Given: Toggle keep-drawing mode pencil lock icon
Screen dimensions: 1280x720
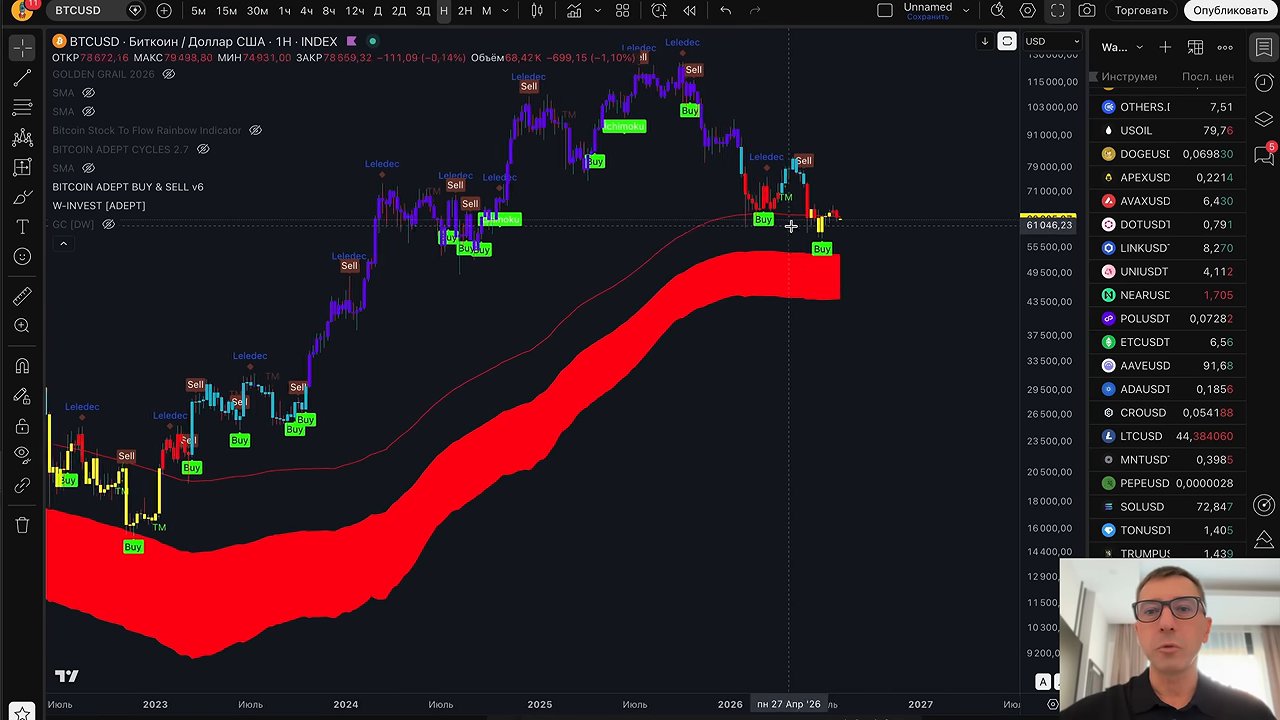Looking at the screenshot, I should (22, 396).
